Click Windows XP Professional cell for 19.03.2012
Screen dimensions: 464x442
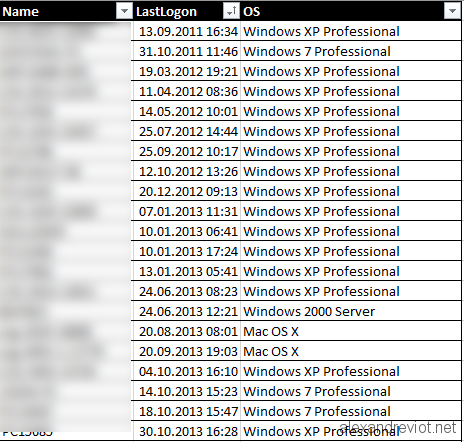click(x=351, y=71)
